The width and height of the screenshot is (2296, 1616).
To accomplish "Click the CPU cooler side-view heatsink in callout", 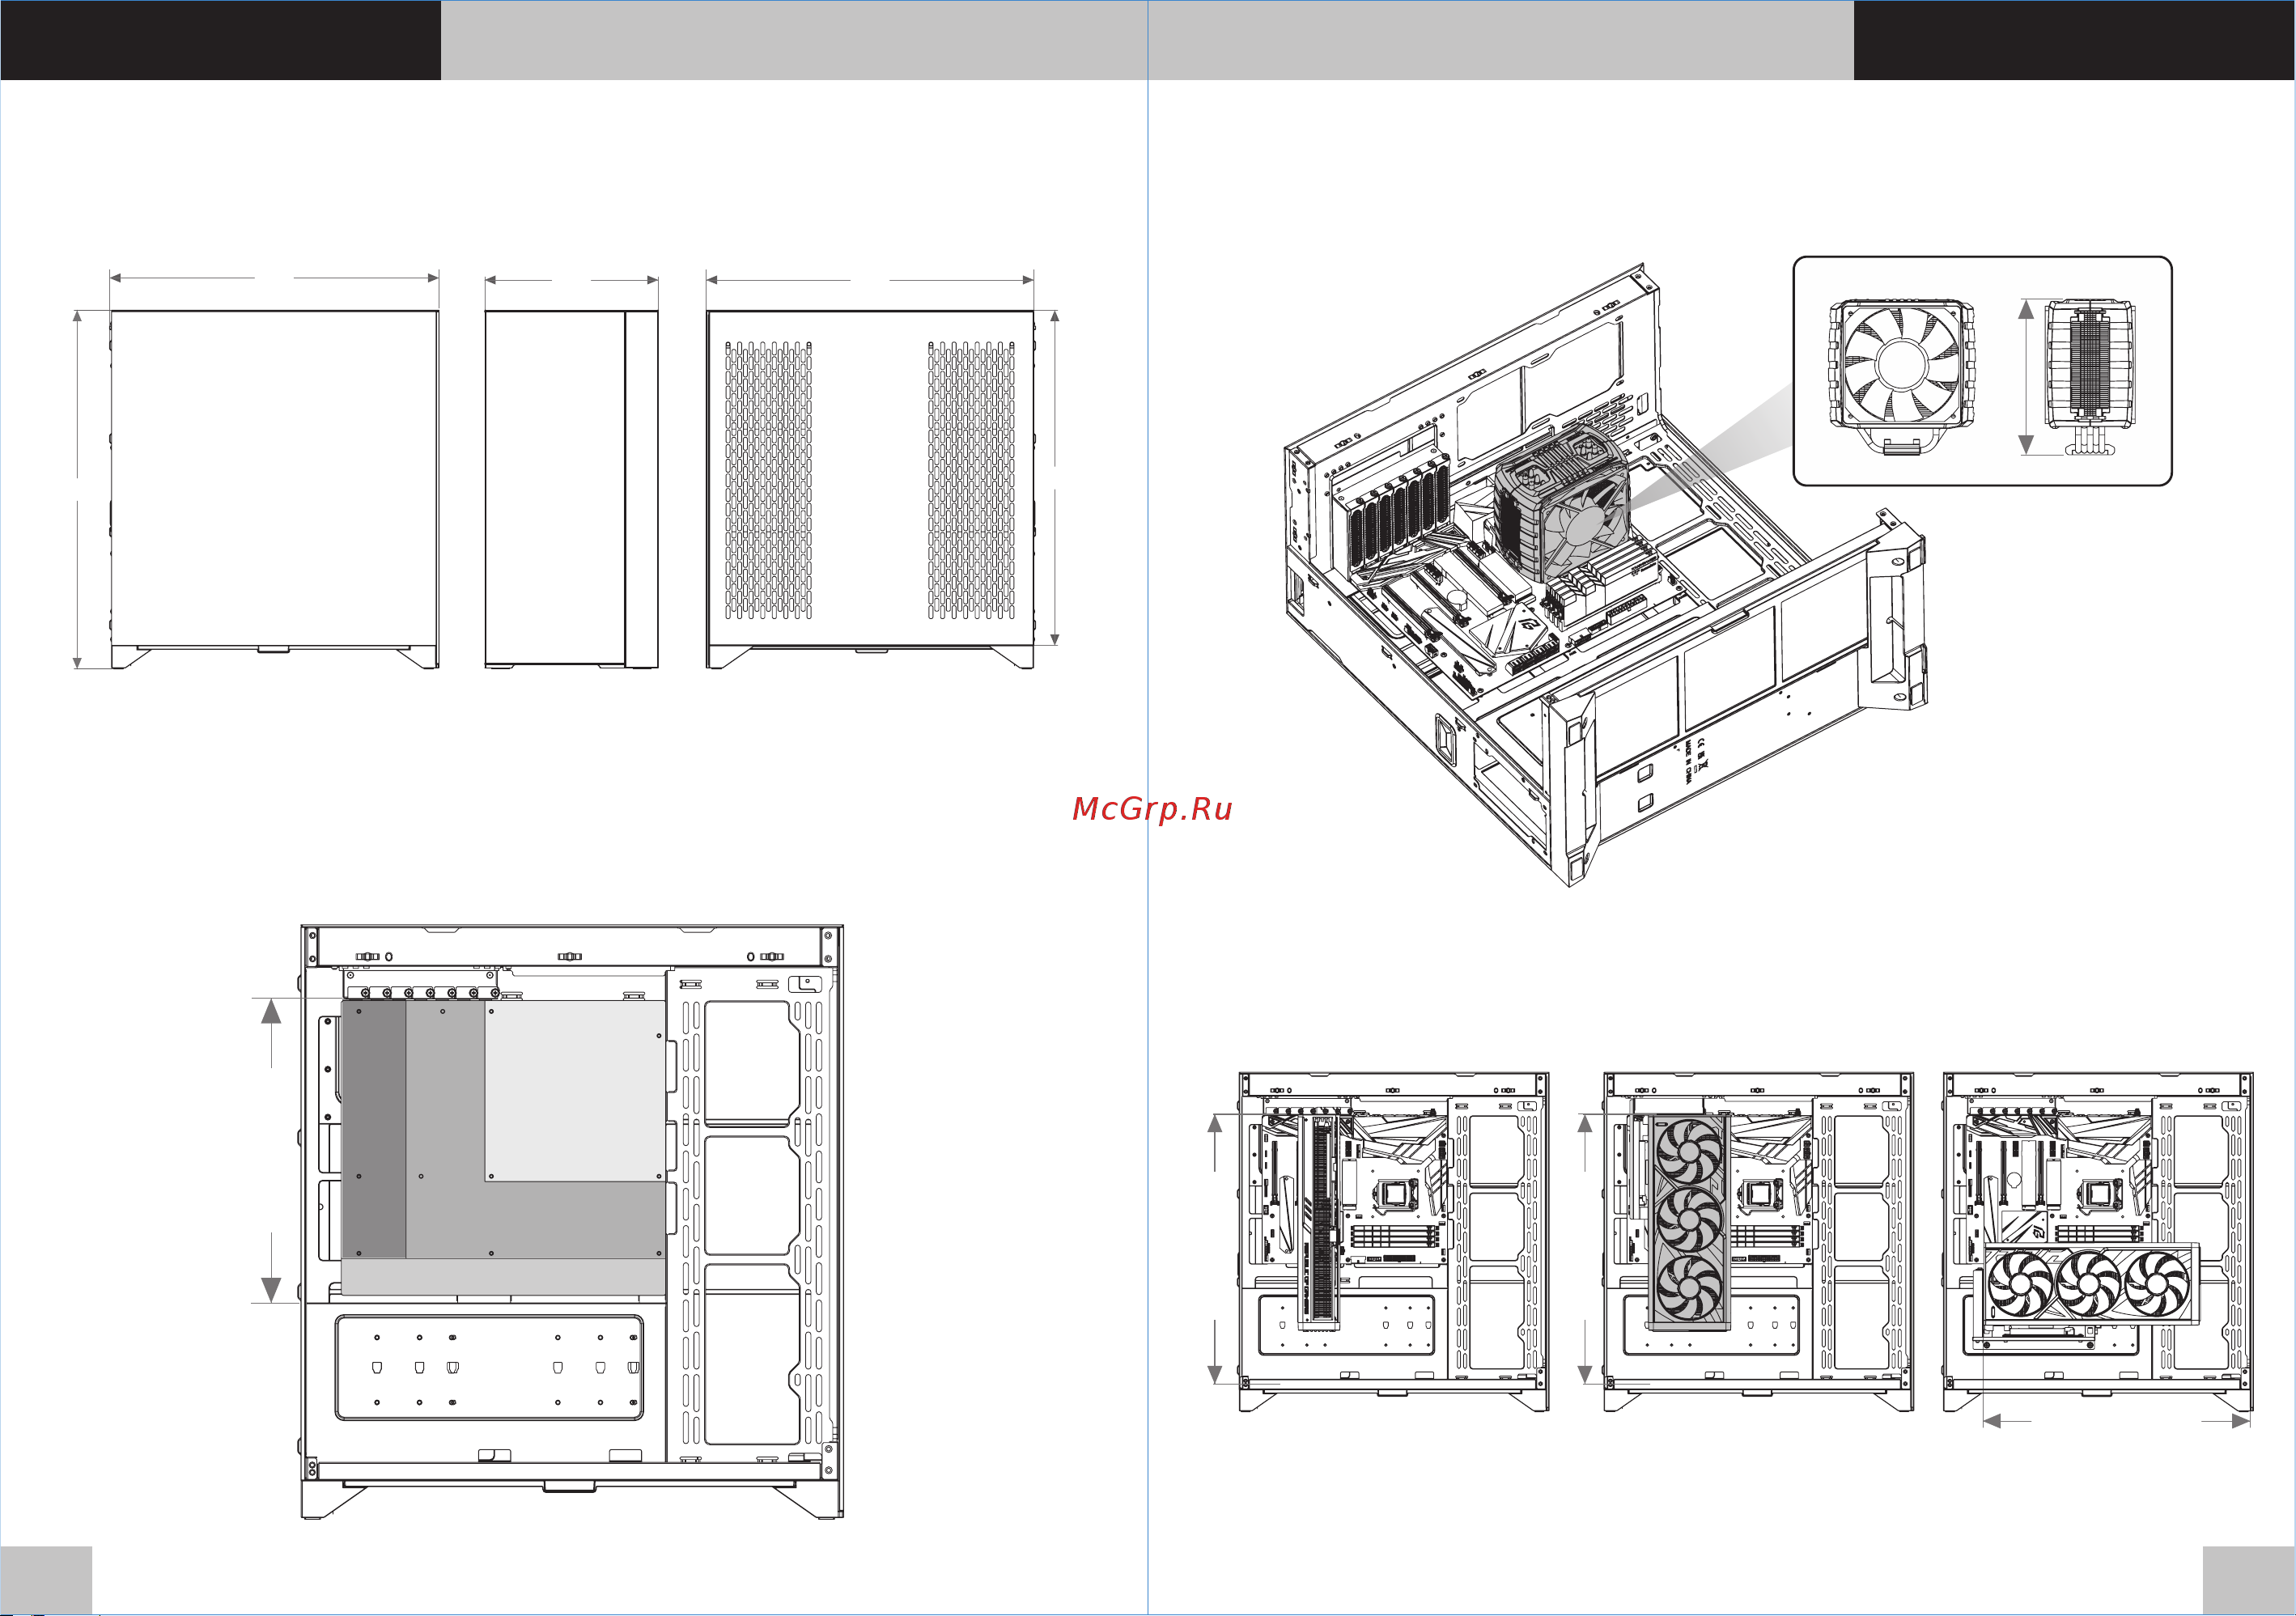I will (2089, 377).
